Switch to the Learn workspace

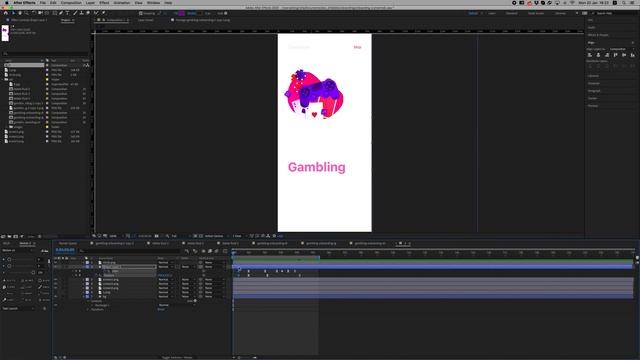pos(492,13)
